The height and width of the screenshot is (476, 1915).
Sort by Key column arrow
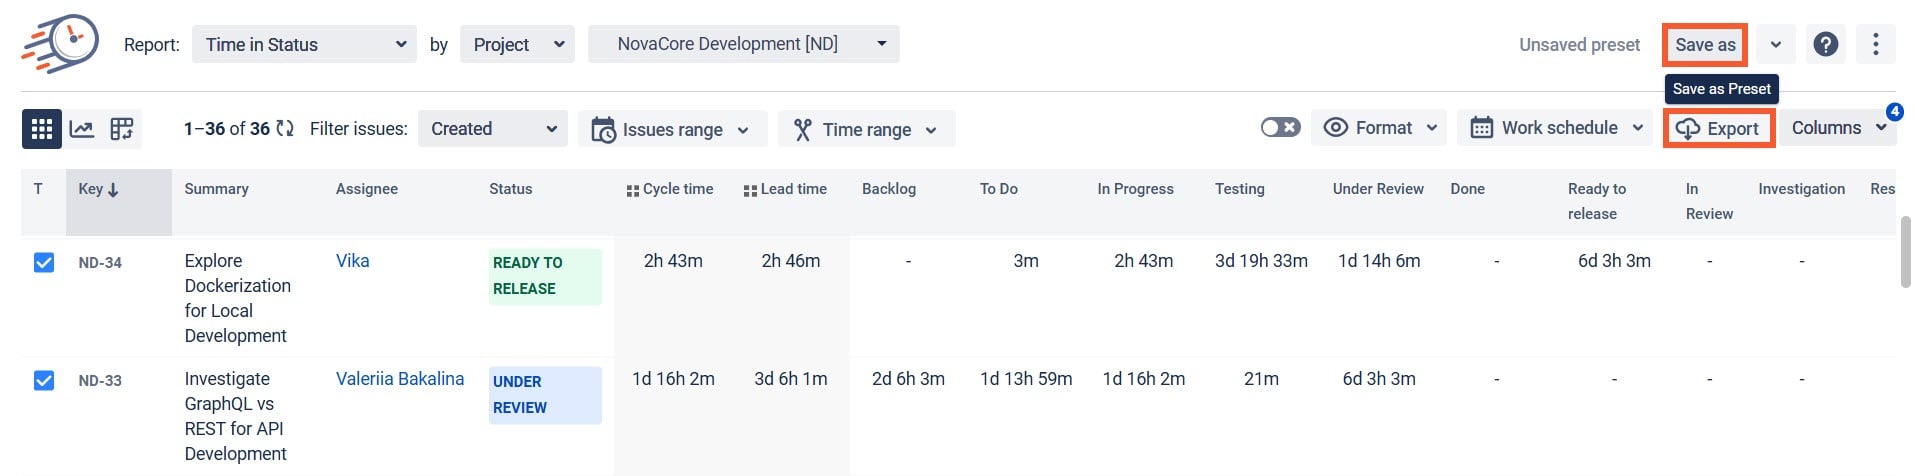pyautogui.click(x=113, y=189)
